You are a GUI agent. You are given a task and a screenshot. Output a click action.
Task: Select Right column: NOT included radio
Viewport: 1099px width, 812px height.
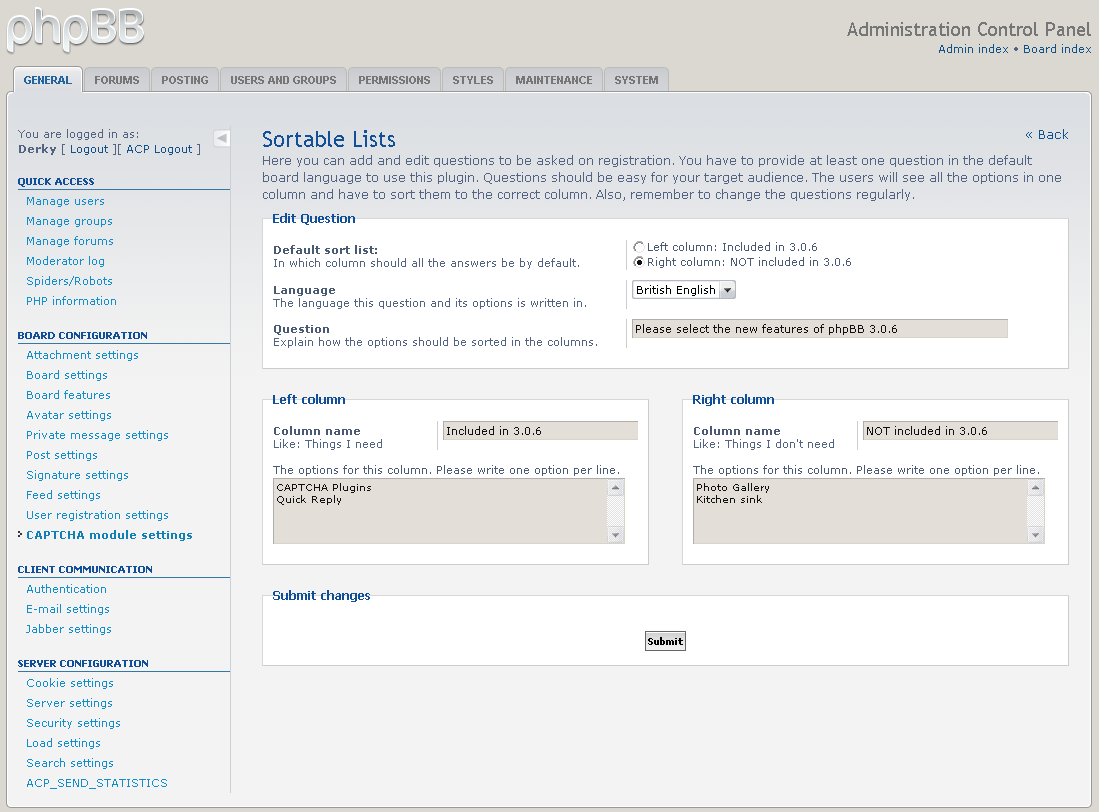pyautogui.click(x=639, y=263)
